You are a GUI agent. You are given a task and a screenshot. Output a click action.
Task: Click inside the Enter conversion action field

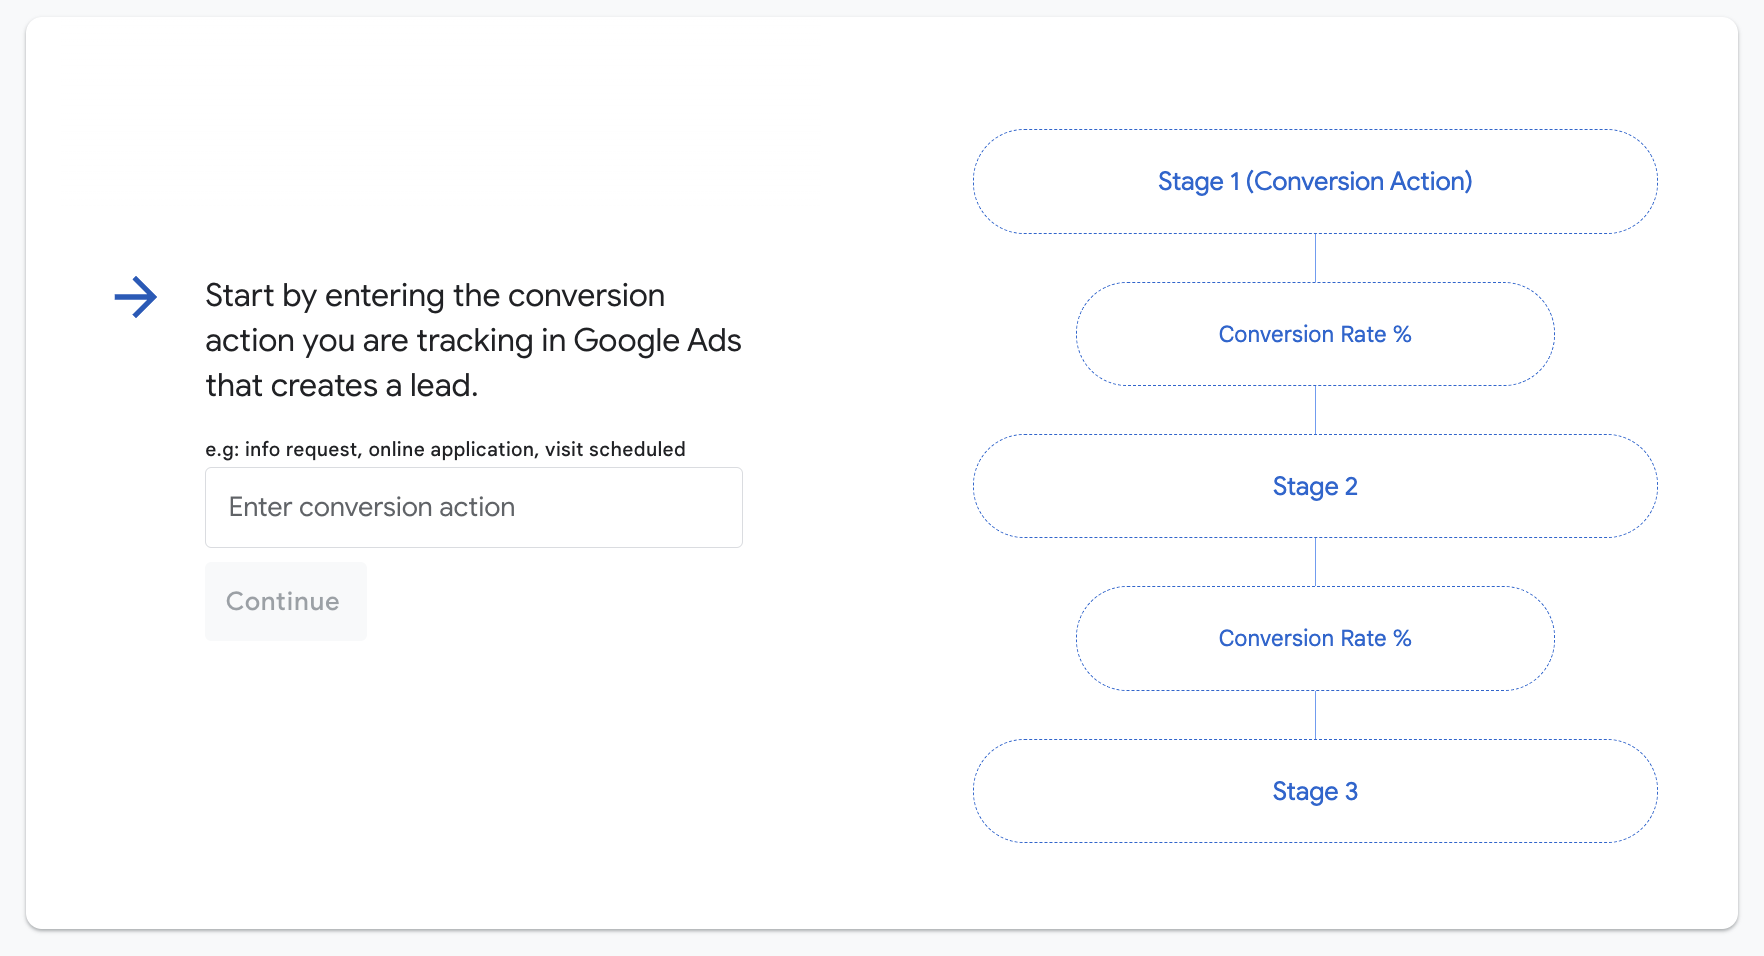473,507
